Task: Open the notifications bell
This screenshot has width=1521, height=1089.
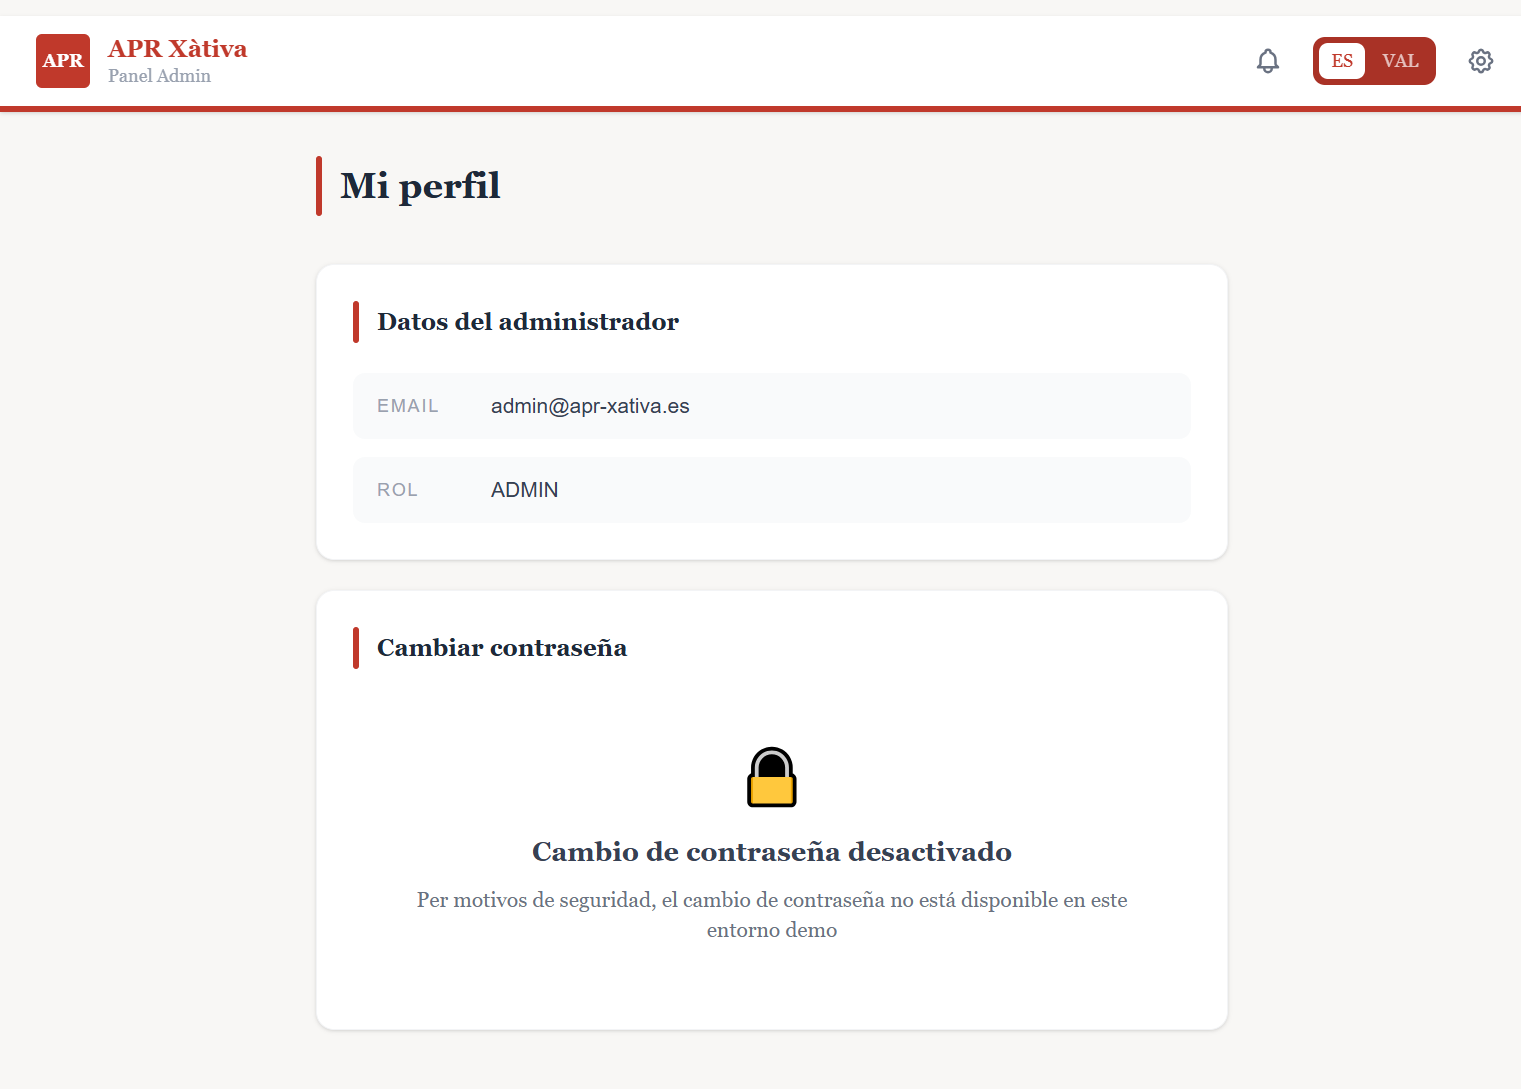Action: 1267,61
